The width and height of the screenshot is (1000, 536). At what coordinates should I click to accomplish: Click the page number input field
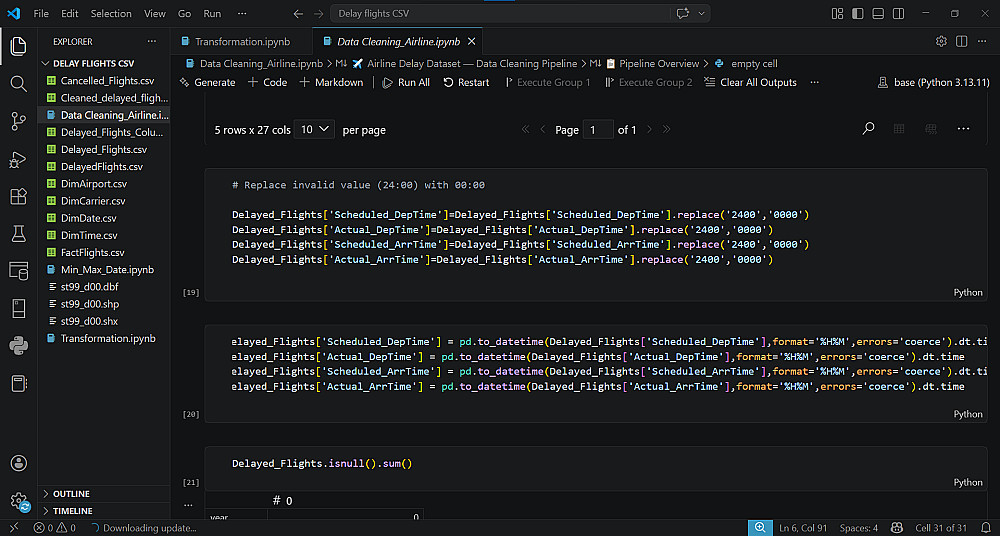pos(598,130)
